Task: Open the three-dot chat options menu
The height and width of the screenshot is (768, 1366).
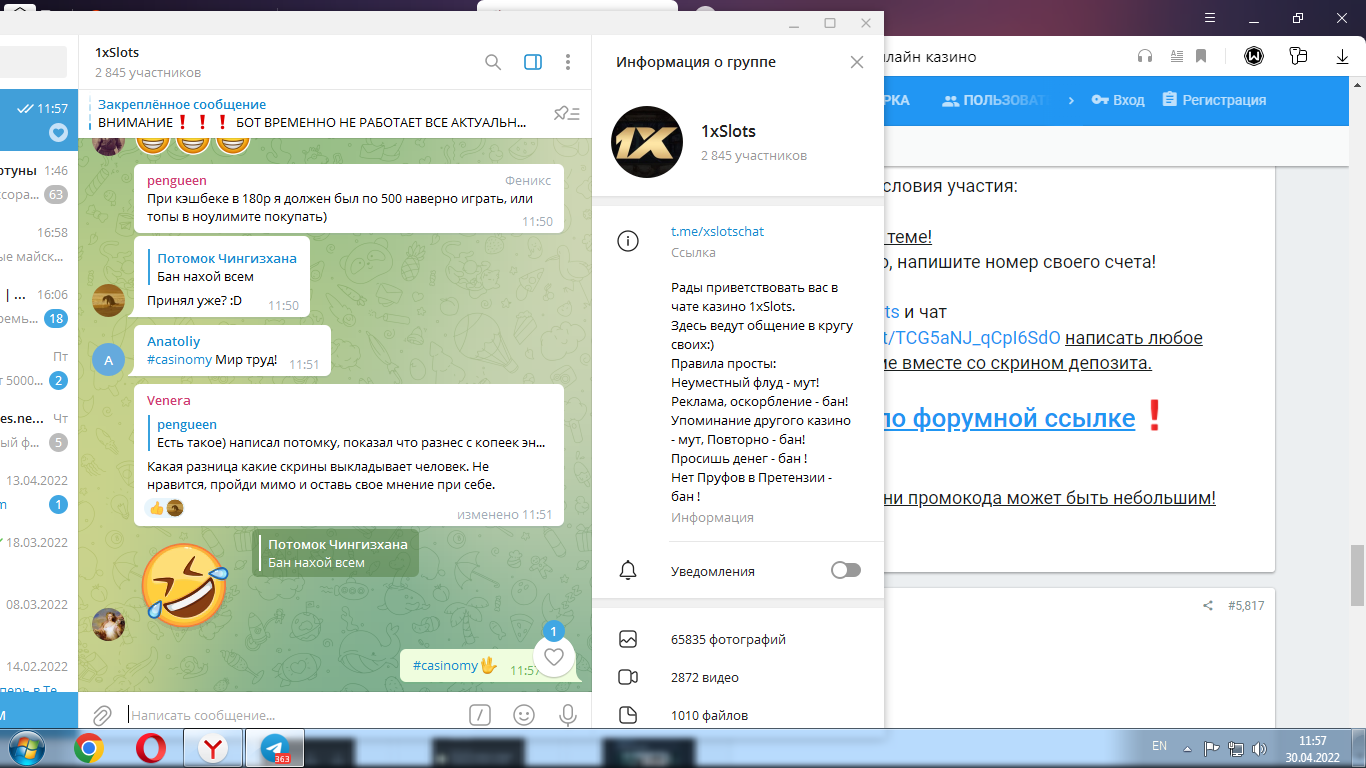Action: tap(568, 62)
